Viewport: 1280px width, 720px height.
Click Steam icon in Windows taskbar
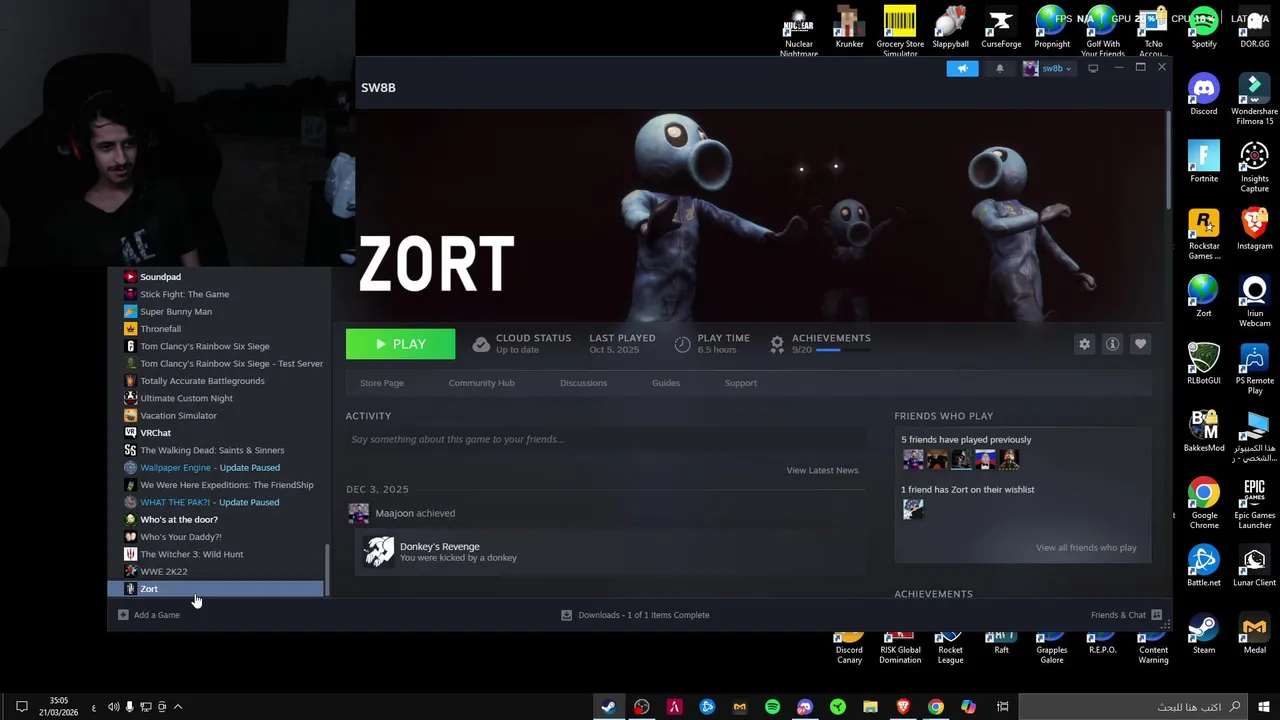click(x=607, y=707)
